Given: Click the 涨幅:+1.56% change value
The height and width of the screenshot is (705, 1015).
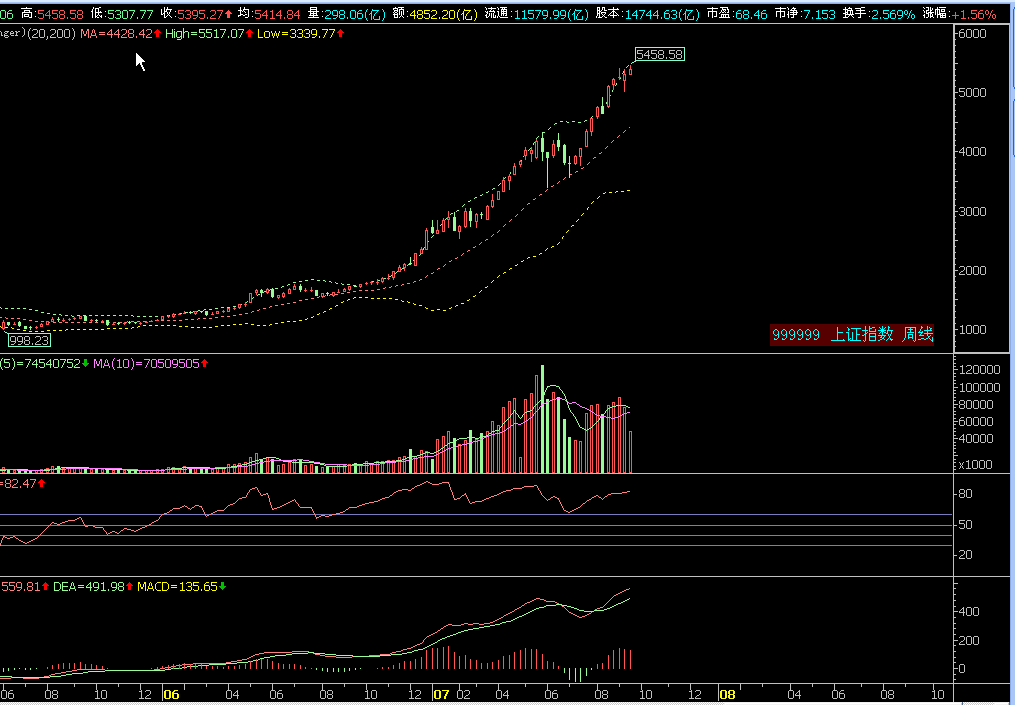Looking at the screenshot, I should click(x=959, y=14).
